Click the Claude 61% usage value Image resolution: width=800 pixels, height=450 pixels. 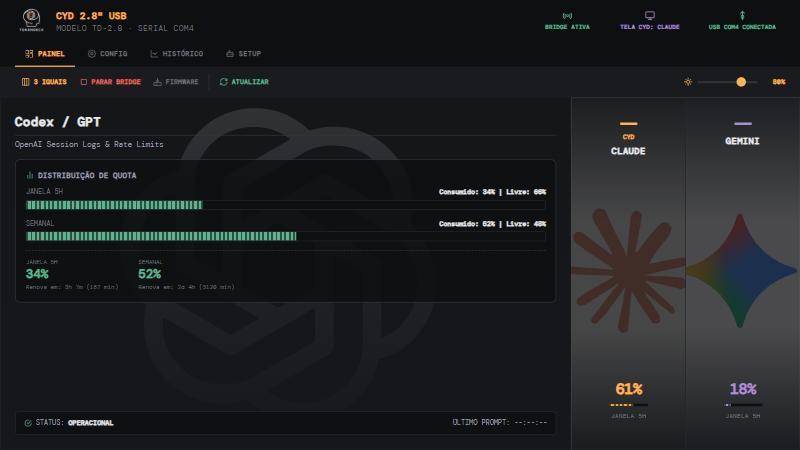629,389
